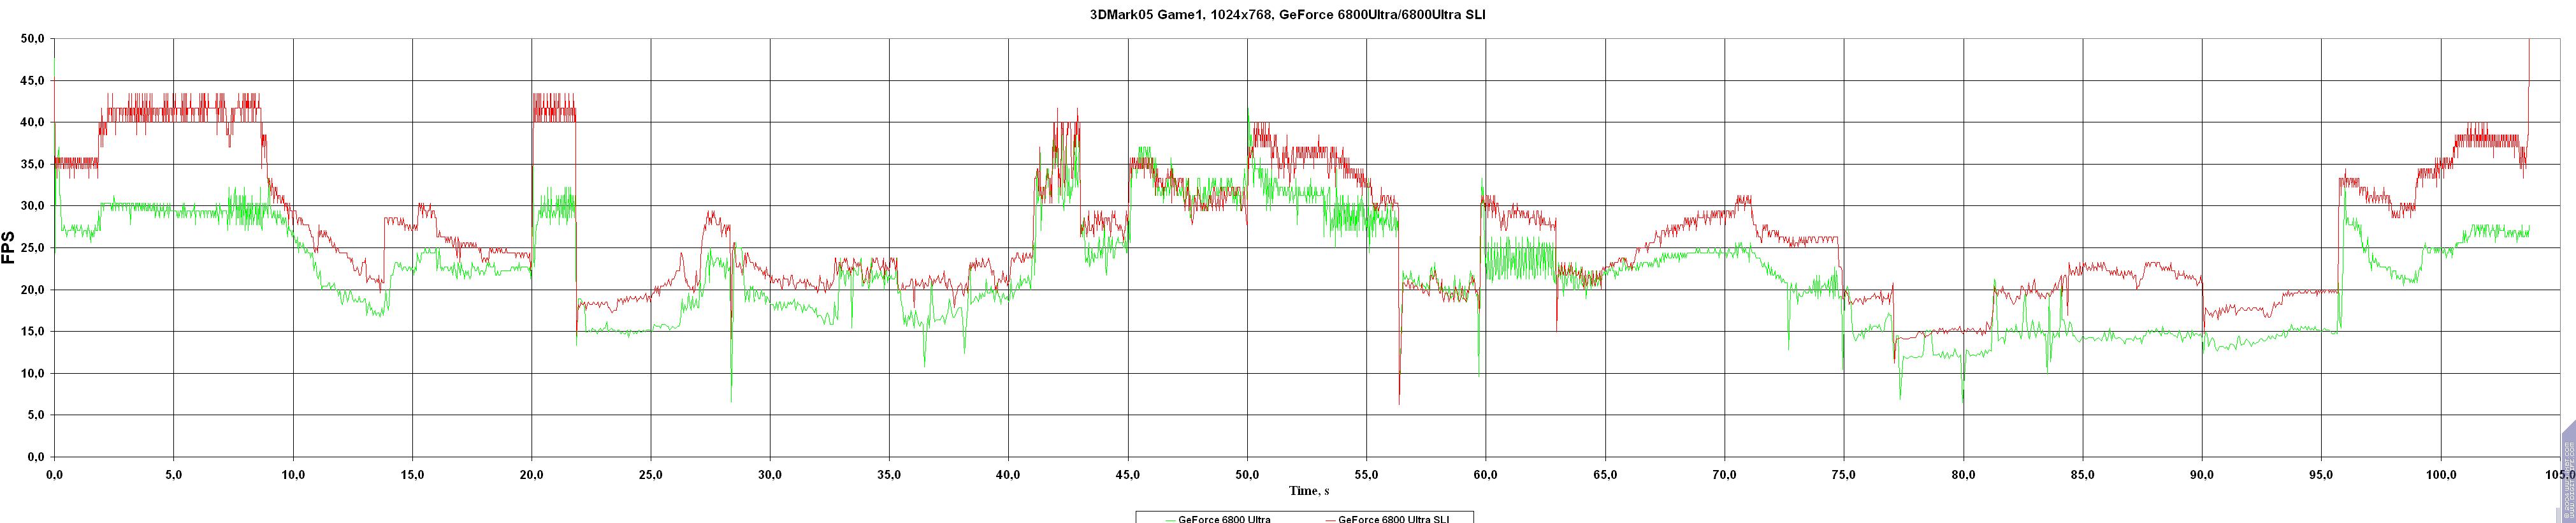2576x523 pixels.
Task: Click "35,0" on the horizontal time axis
Action: click(x=889, y=475)
